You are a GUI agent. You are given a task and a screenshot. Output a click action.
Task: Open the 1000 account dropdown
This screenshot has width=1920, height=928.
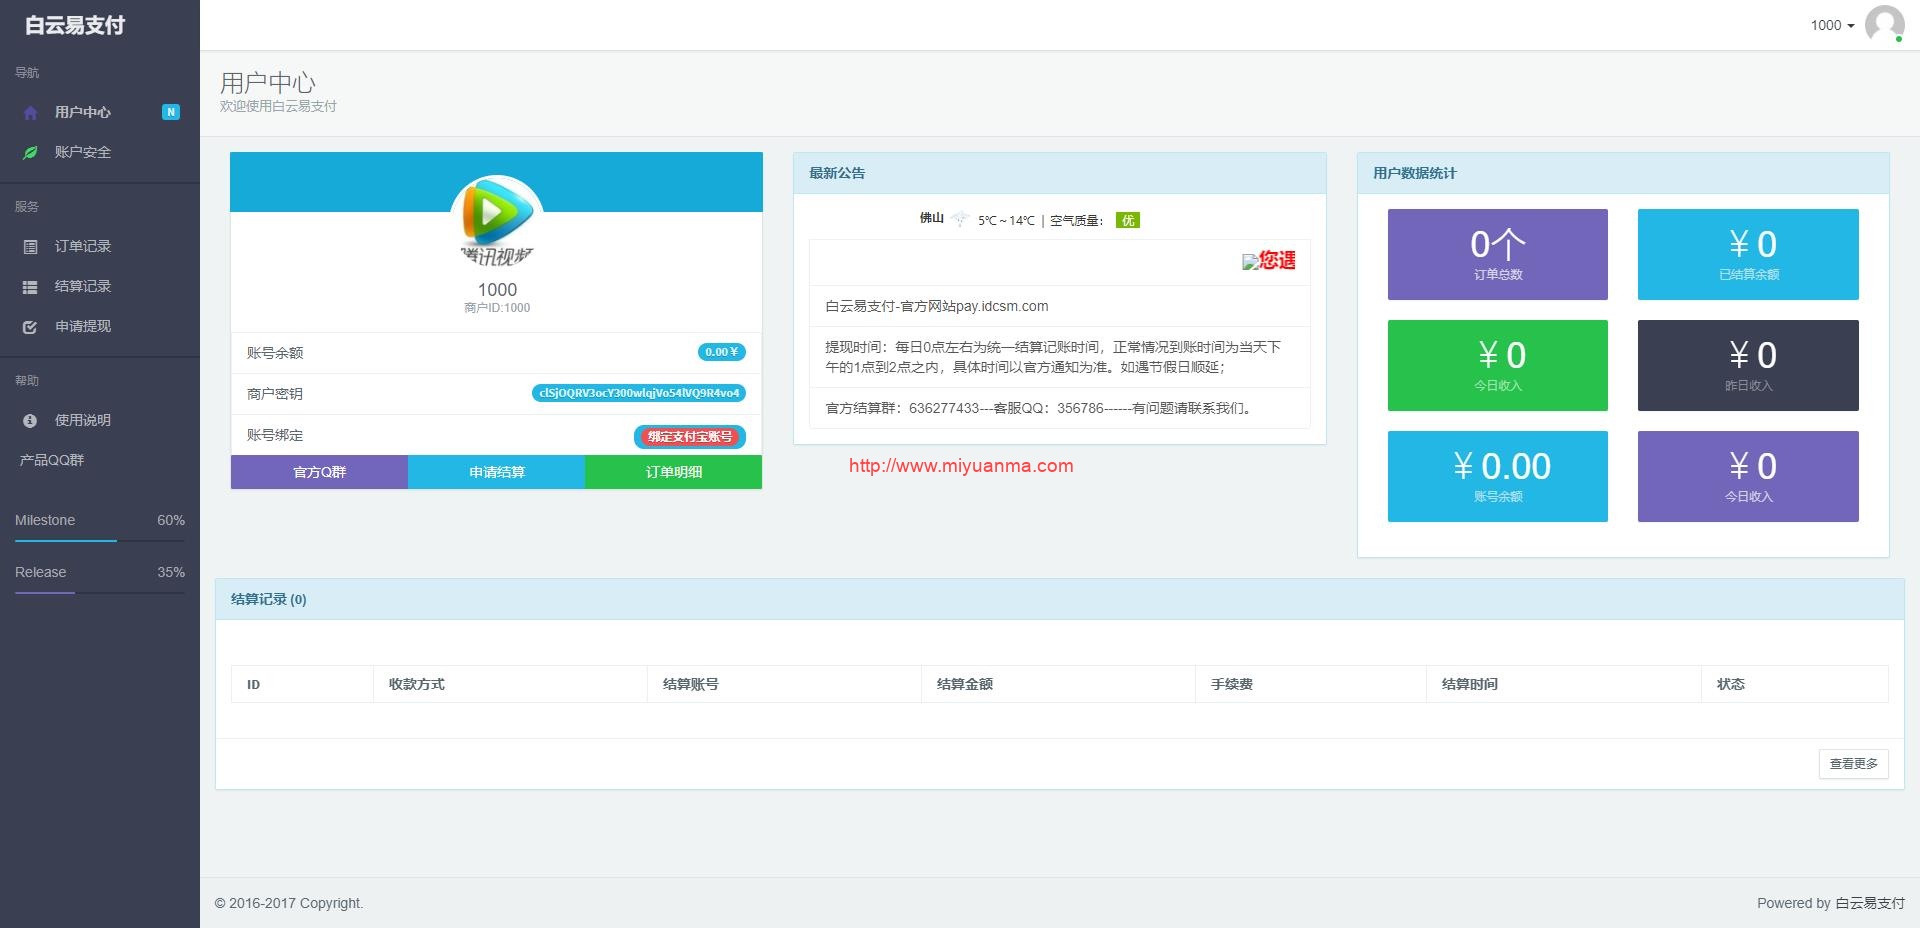[1832, 25]
